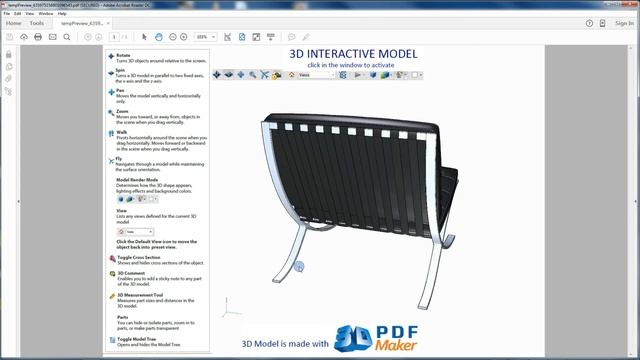Viewport: 640px width, 360px height.
Task: Open the Edit menu
Action: click(18, 13)
